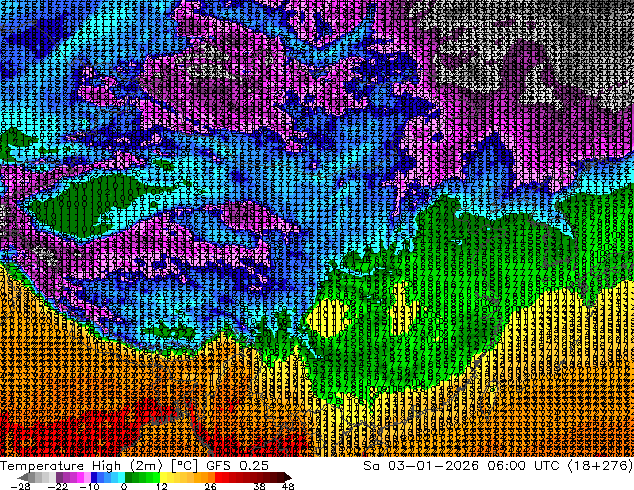Viewport: 634px width, 490px height.
Task: Click the '[°C]' unit label
Action: [x=184, y=466]
